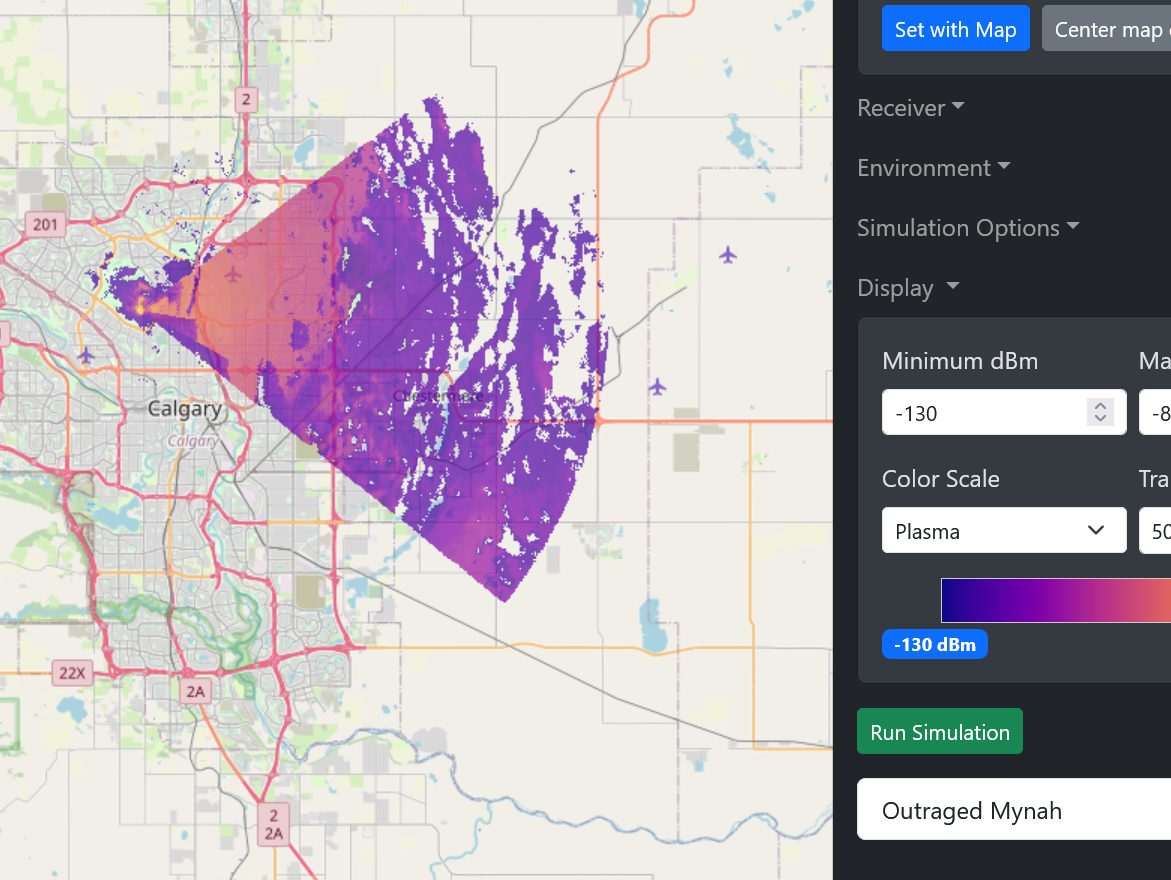This screenshot has height=880, width=1171.
Task: Increment Minimum dBm using the stepper up arrow
Action: [x=1100, y=406]
